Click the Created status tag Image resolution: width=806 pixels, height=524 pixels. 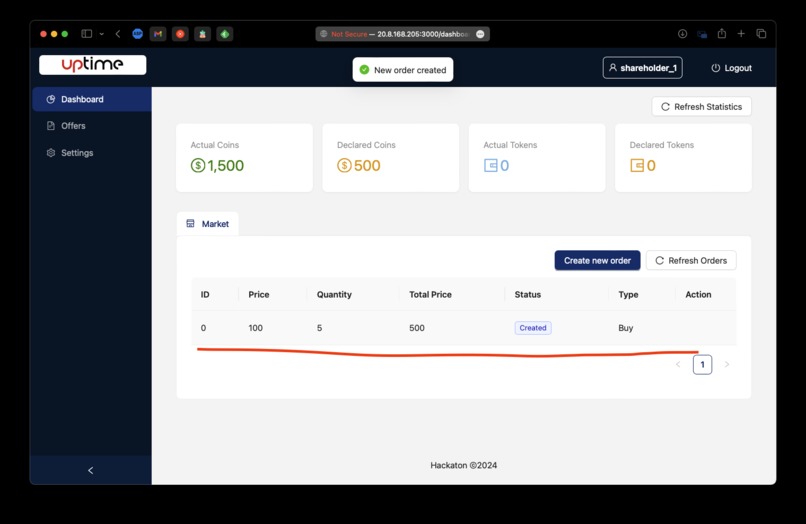(533, 328)
